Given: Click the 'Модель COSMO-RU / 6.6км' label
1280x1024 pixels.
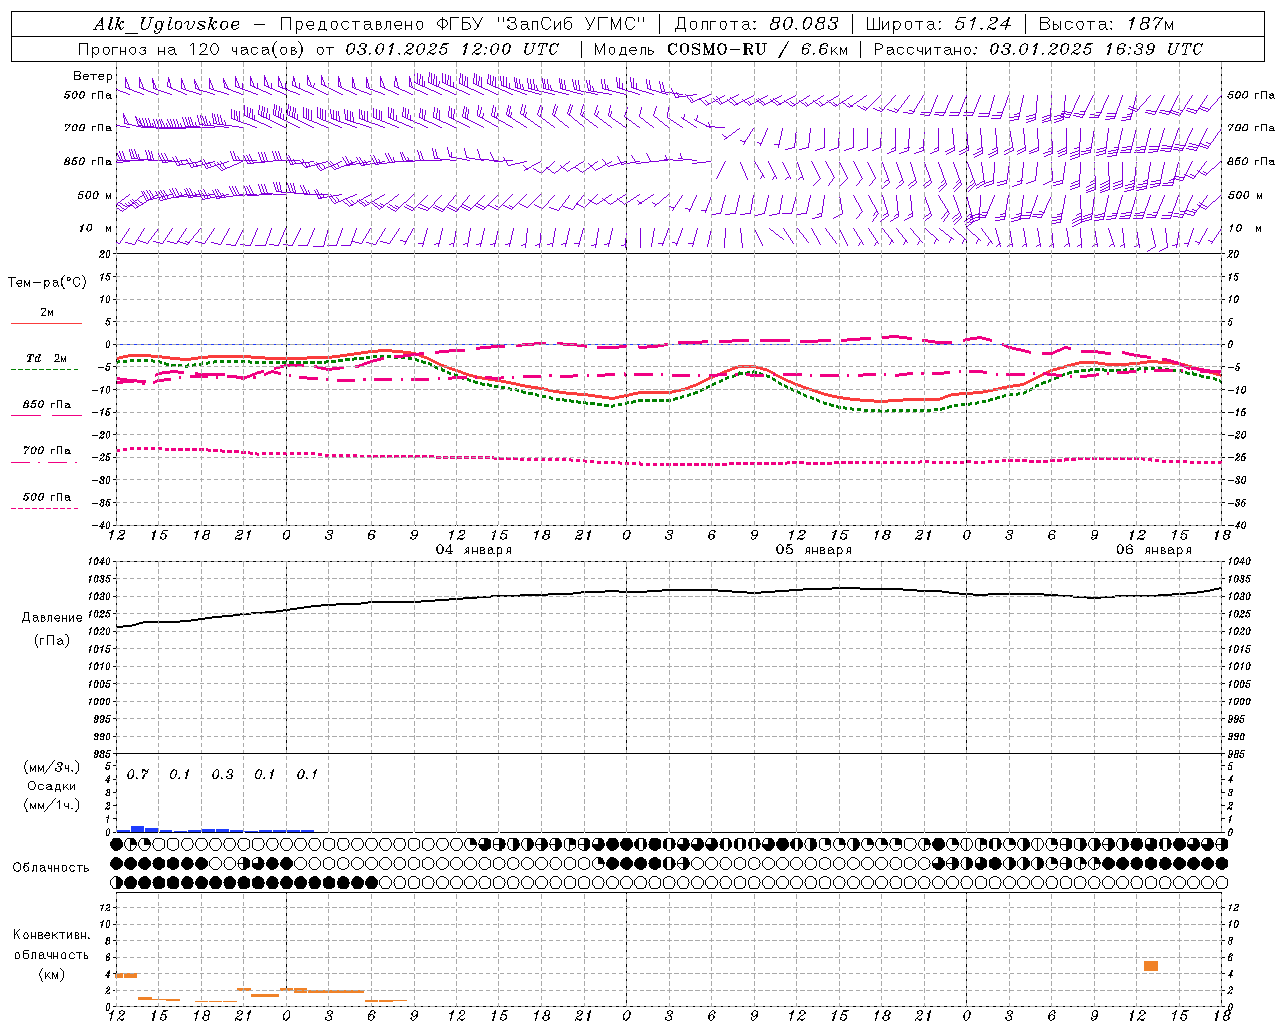Looking at the screenshot, I should point(720,49).
